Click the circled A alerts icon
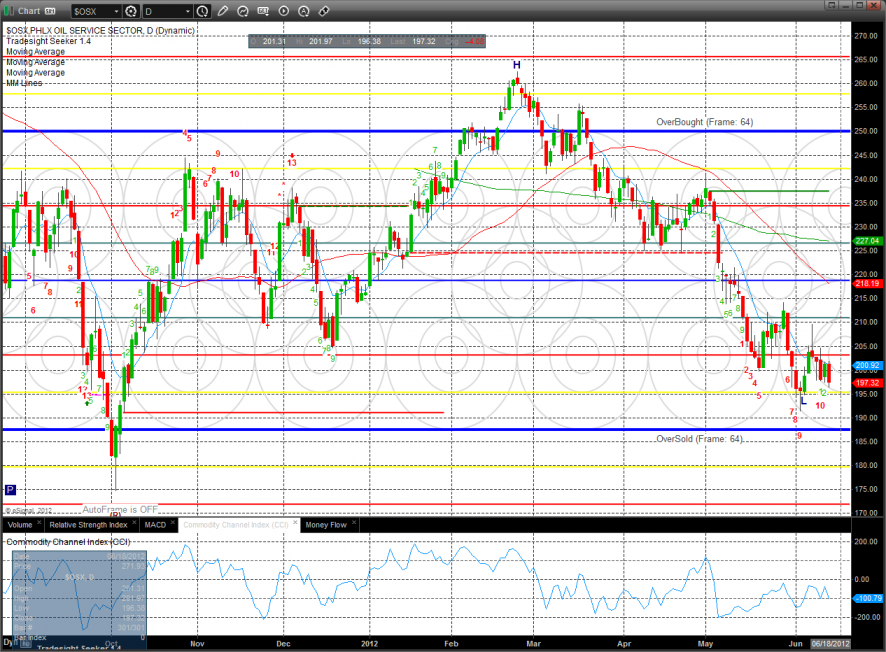886x652 pixels. (303, 11)
